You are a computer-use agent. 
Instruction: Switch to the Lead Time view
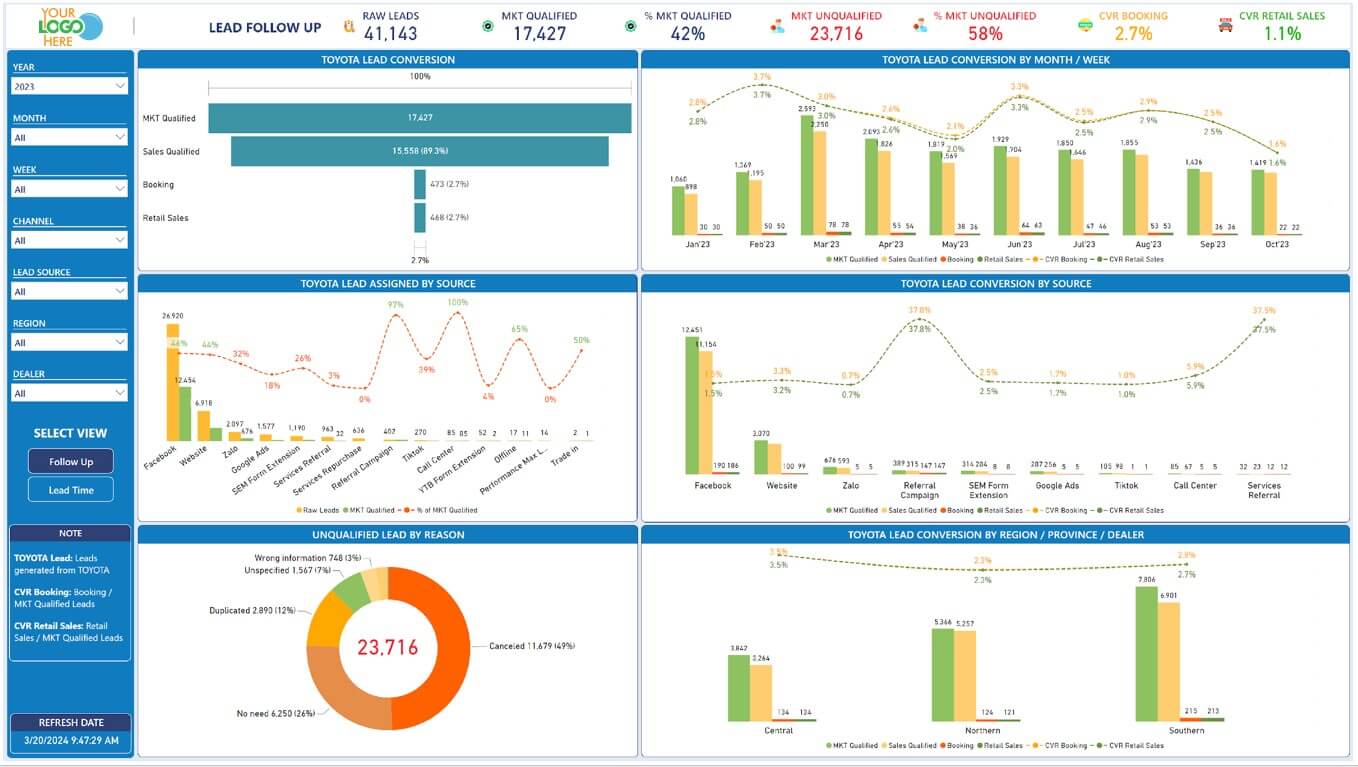(71, 490)
